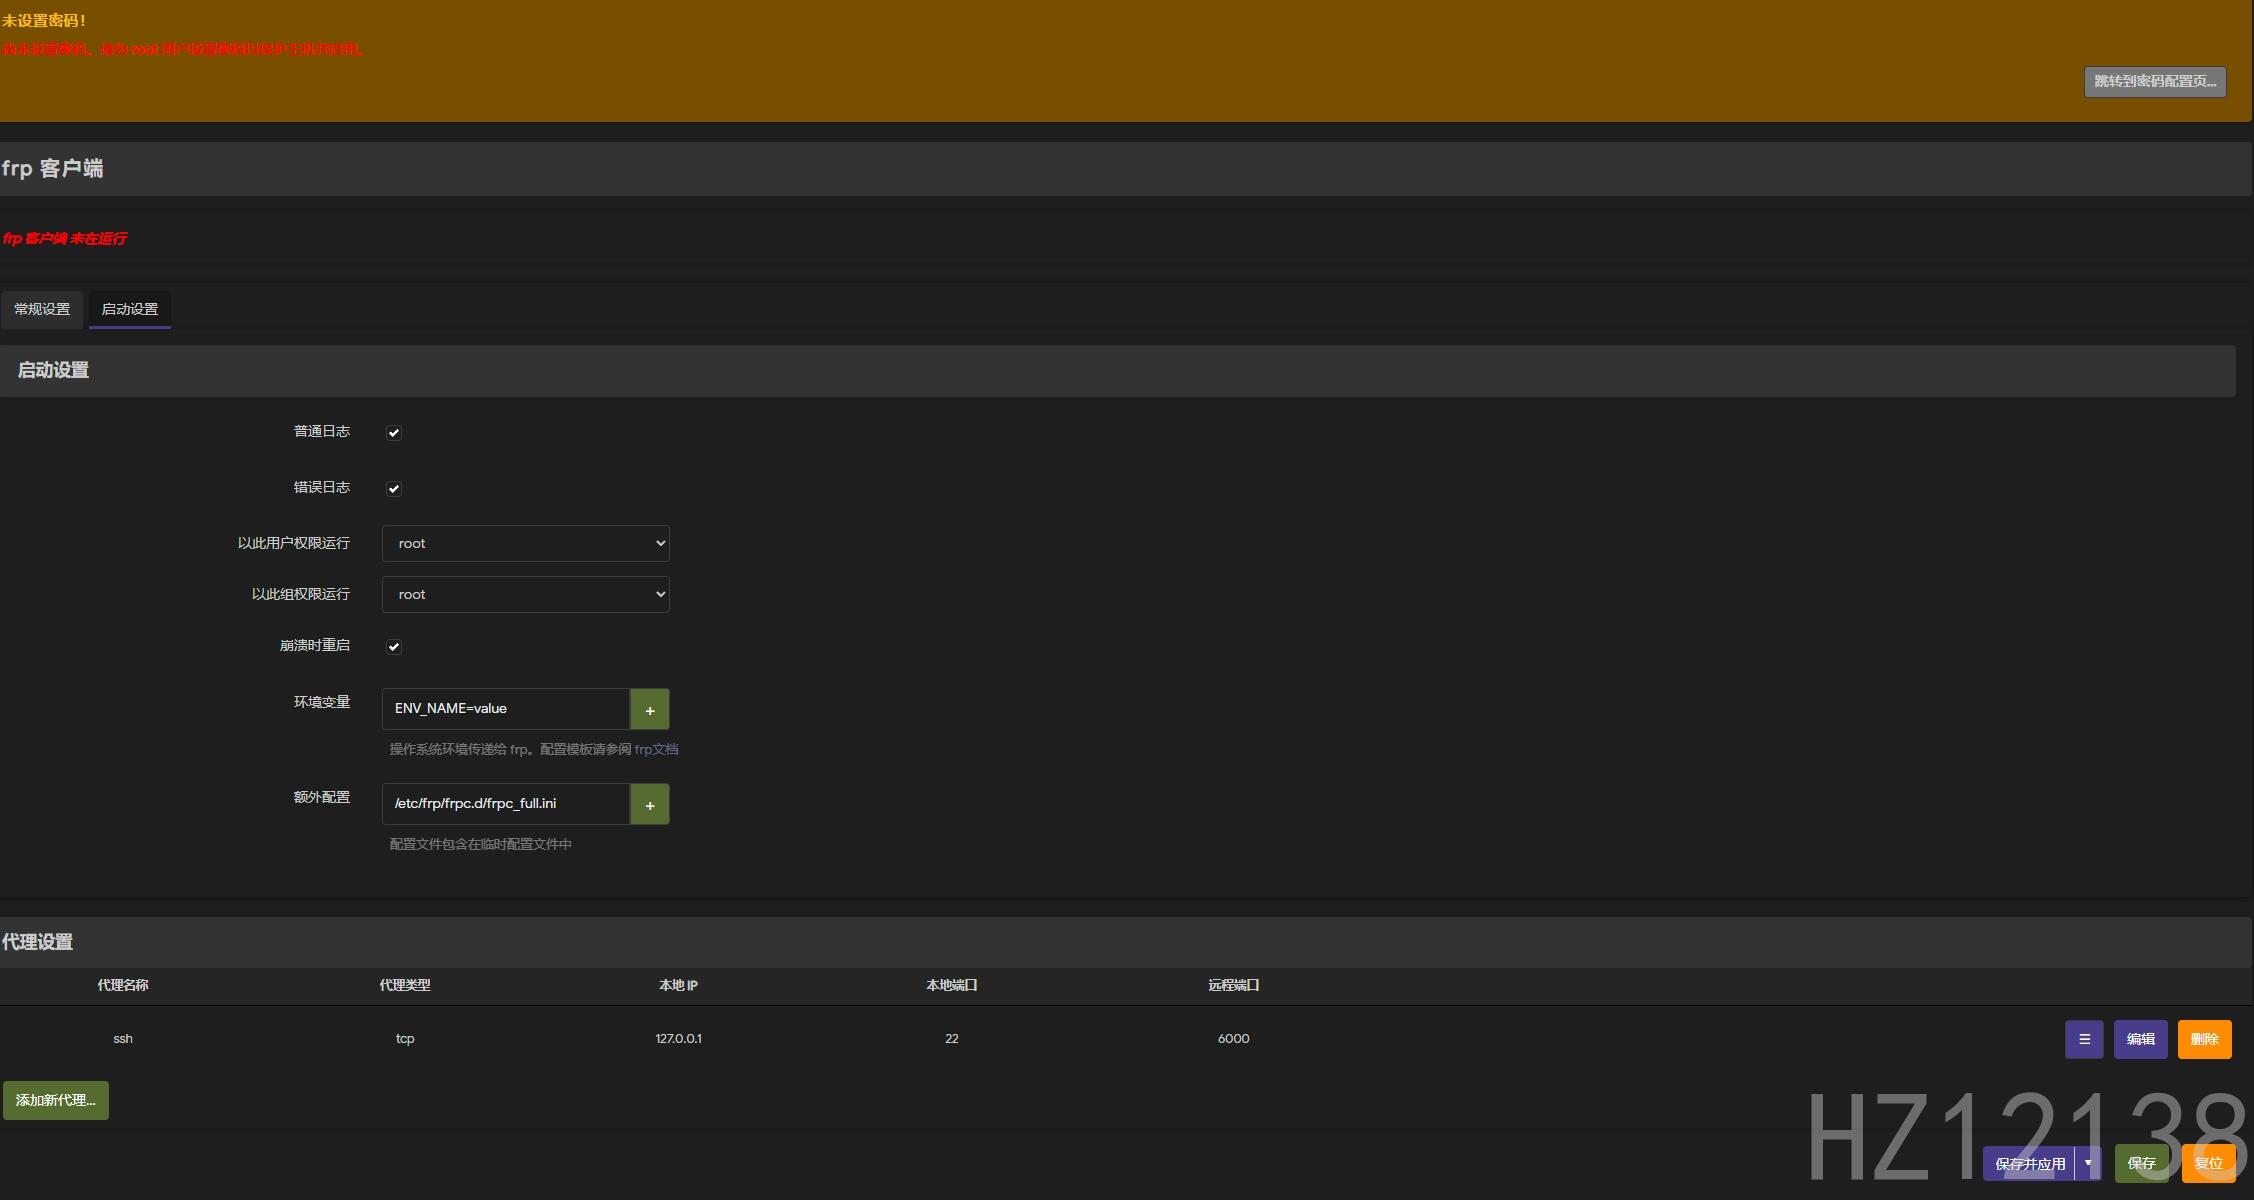
Task: Click the local port 22 cell
Action: [x=951, y=1039]
